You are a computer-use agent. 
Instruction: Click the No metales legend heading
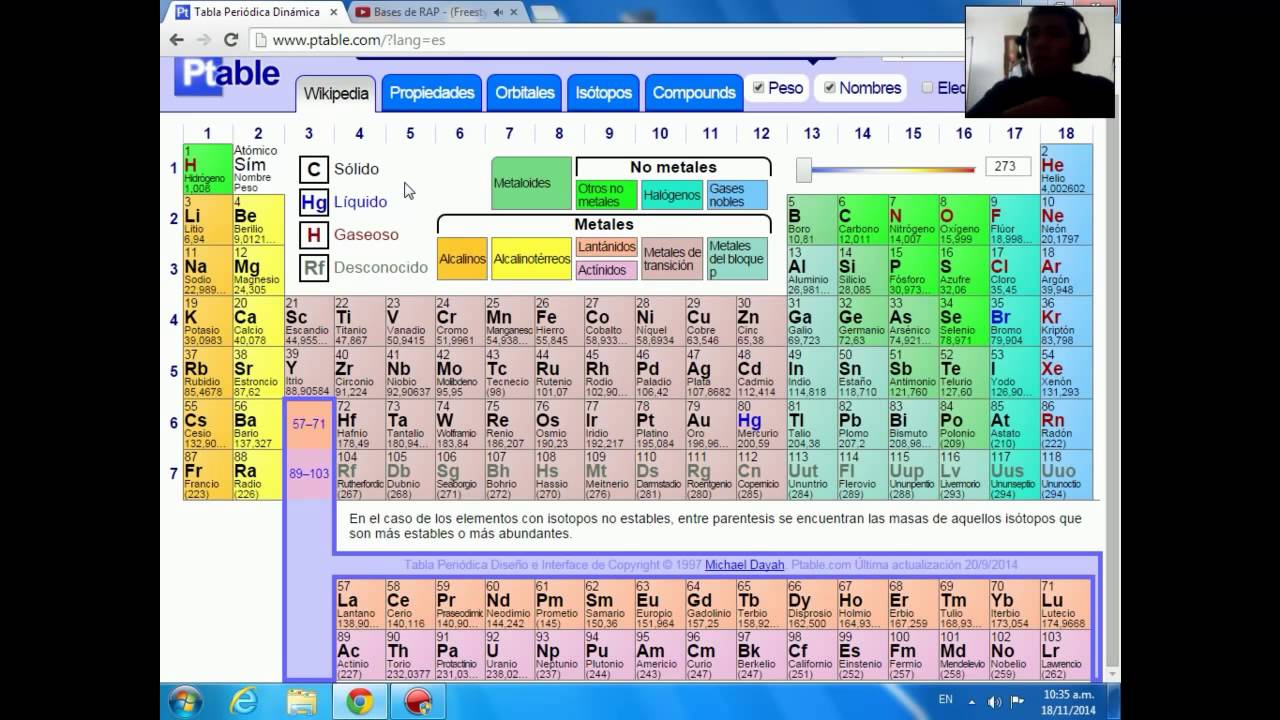[673, 167]
